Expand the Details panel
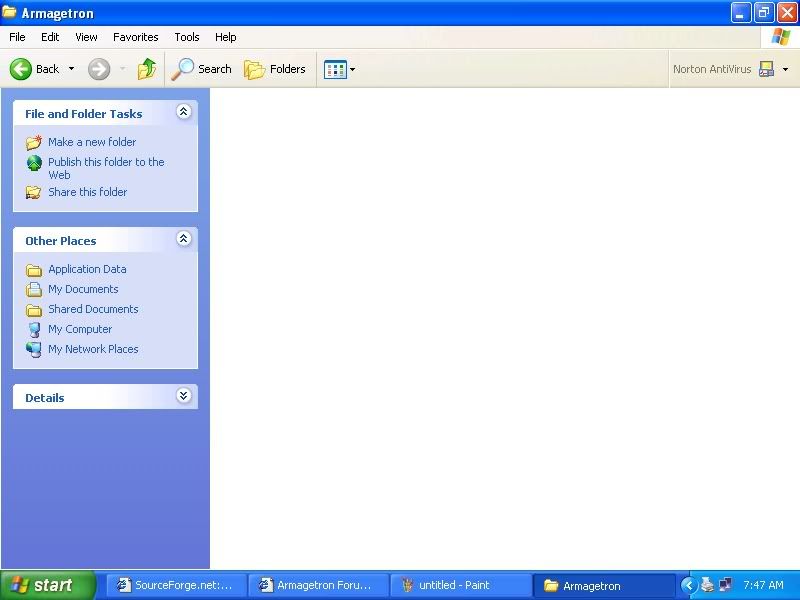The image size is (800, 600). 183,397
